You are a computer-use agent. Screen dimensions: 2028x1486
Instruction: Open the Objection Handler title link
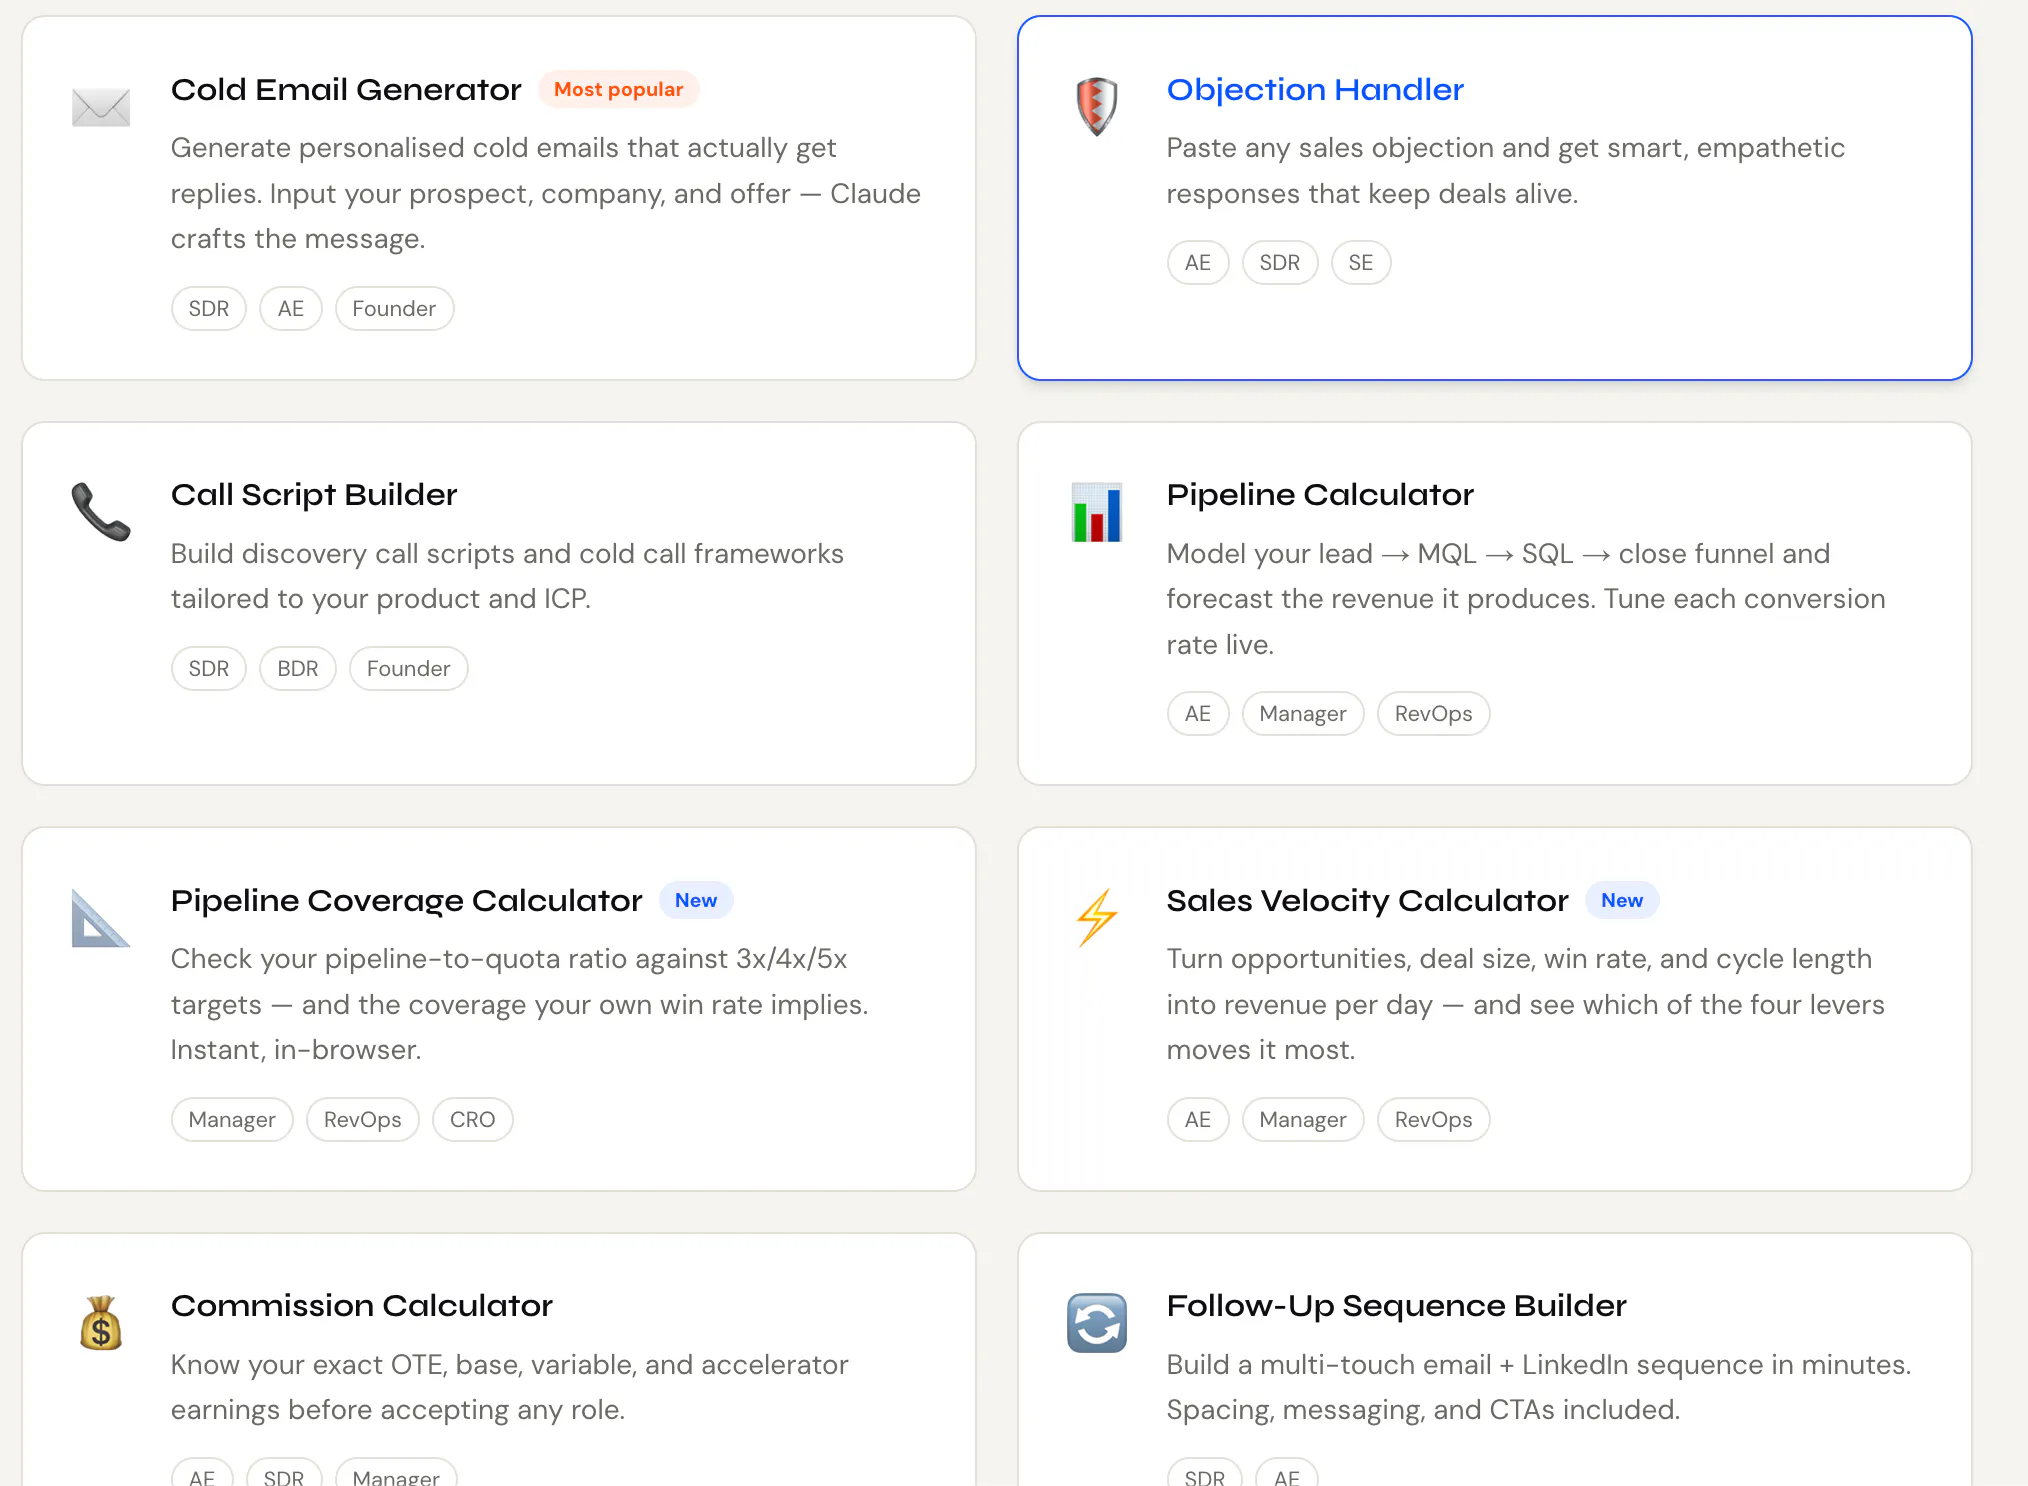[1315, 90]
